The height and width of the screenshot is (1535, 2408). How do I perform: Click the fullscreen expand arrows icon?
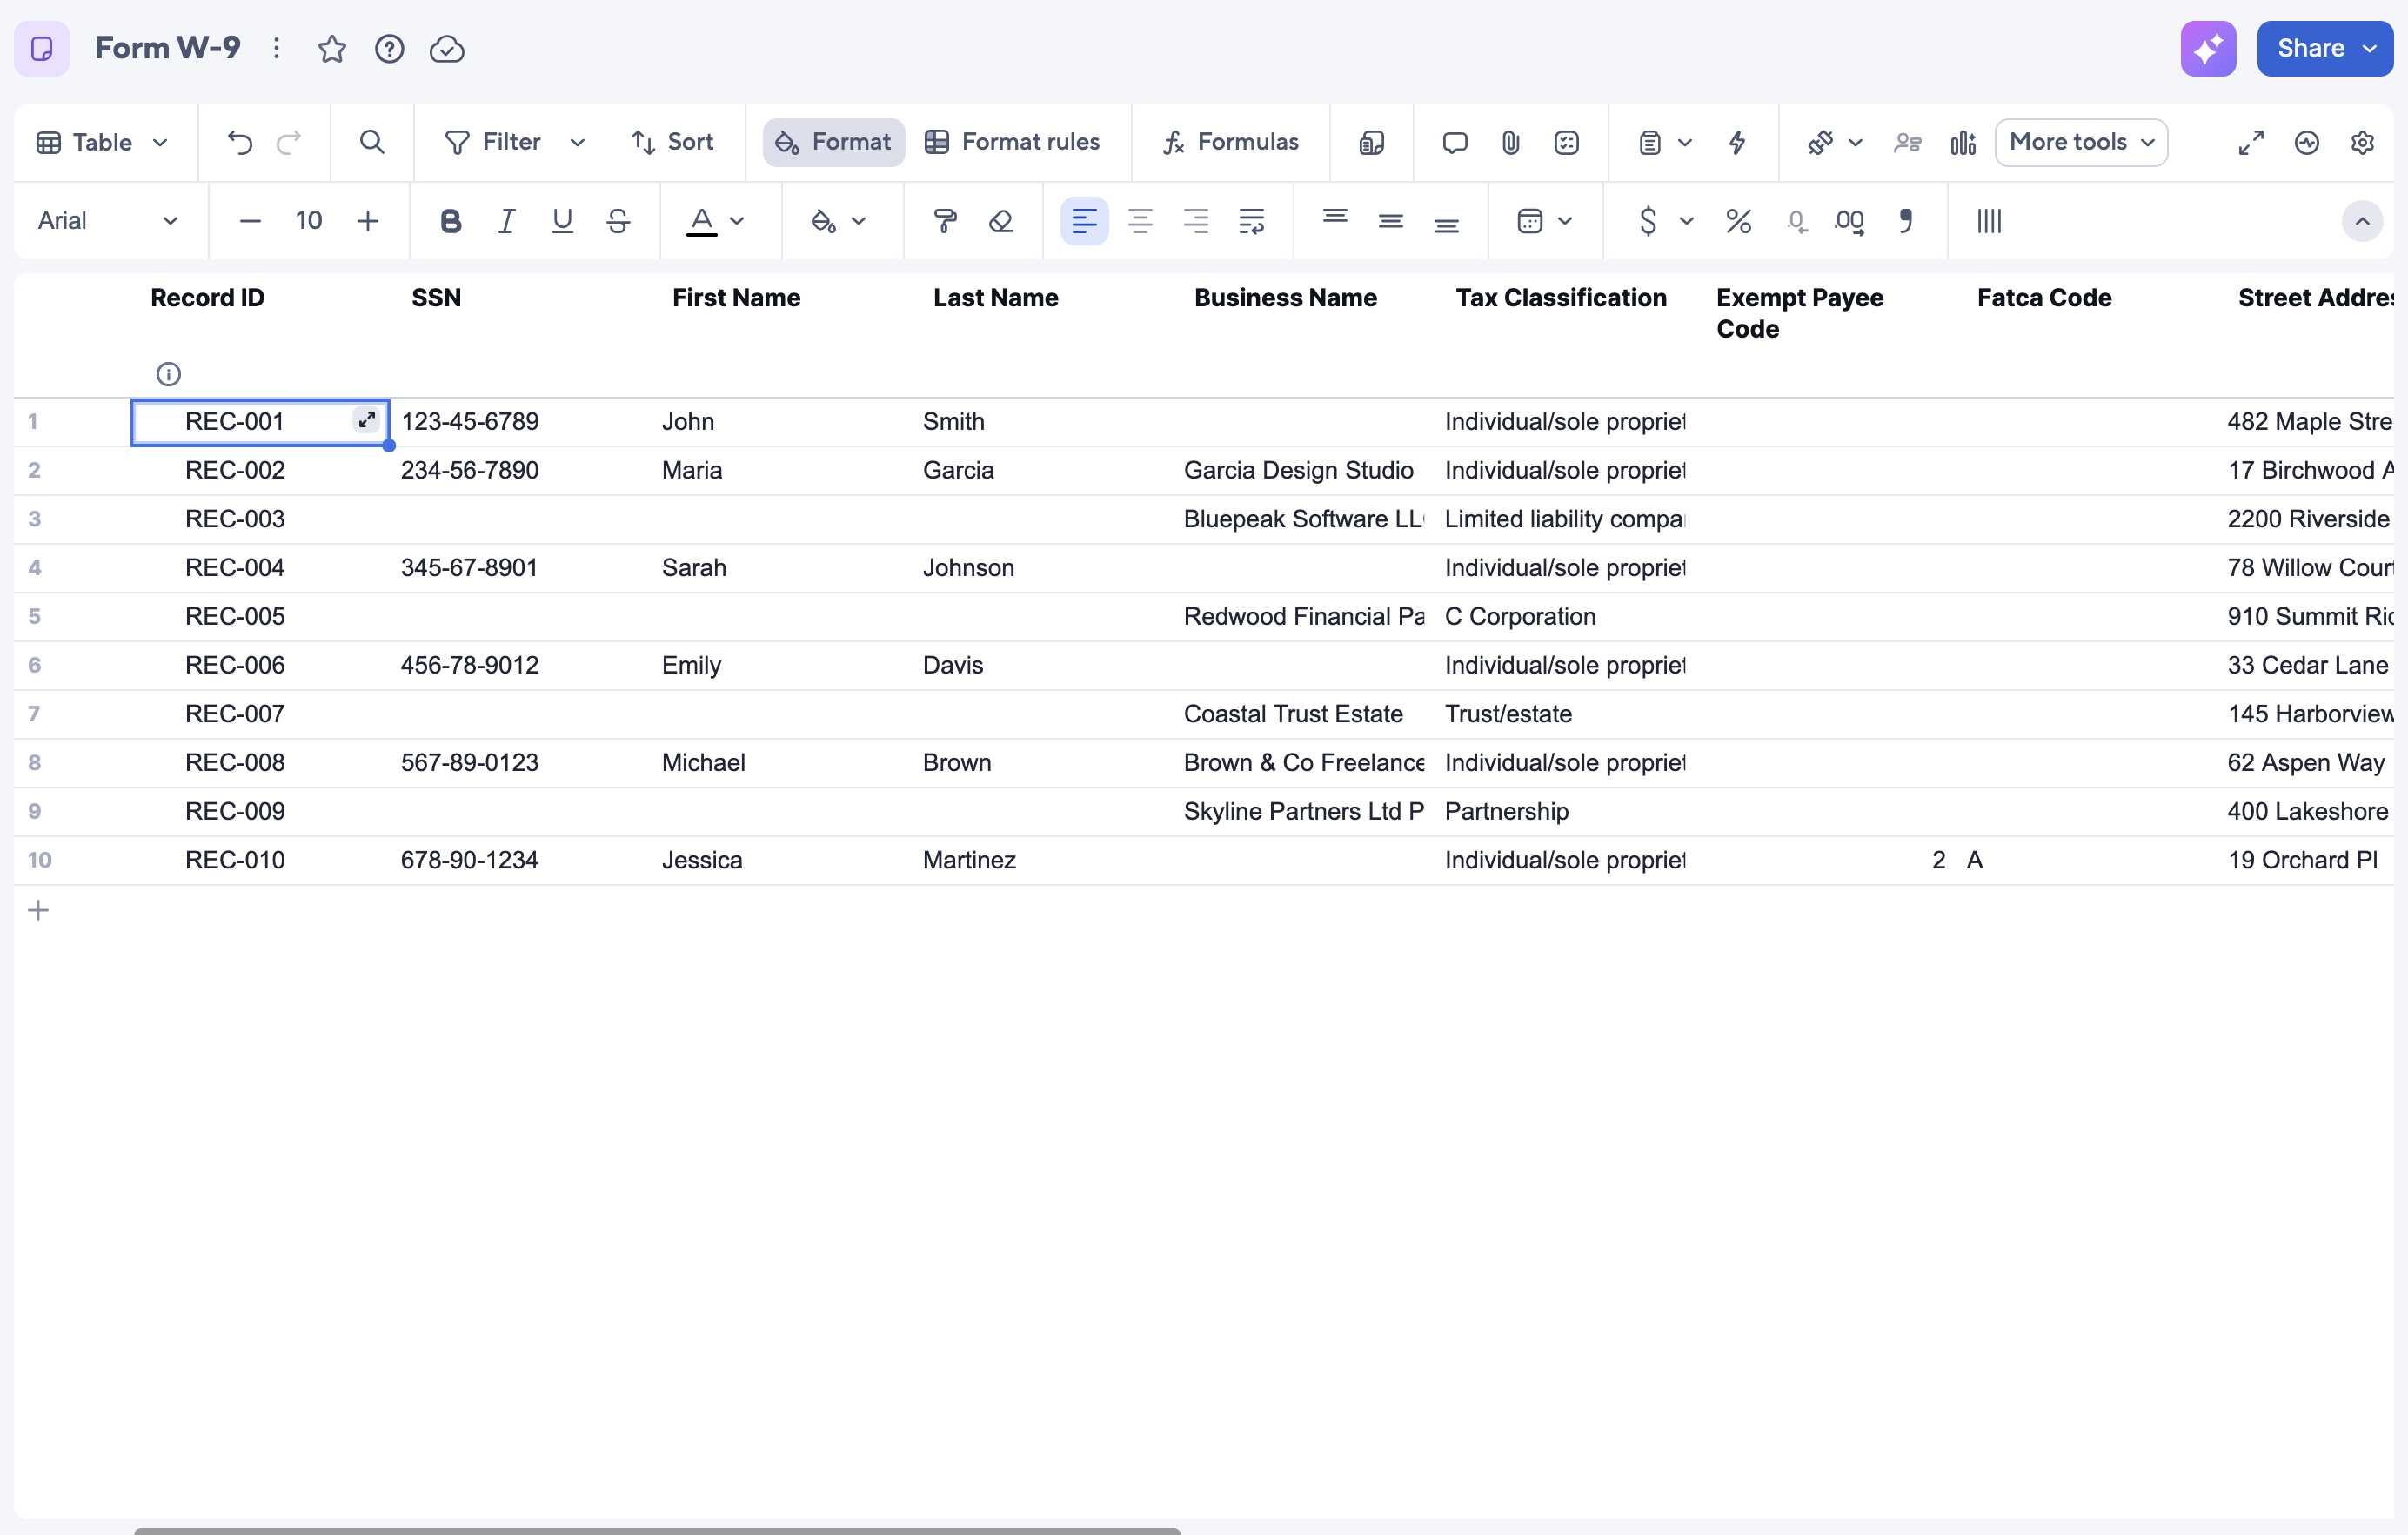coord(2251,142)
